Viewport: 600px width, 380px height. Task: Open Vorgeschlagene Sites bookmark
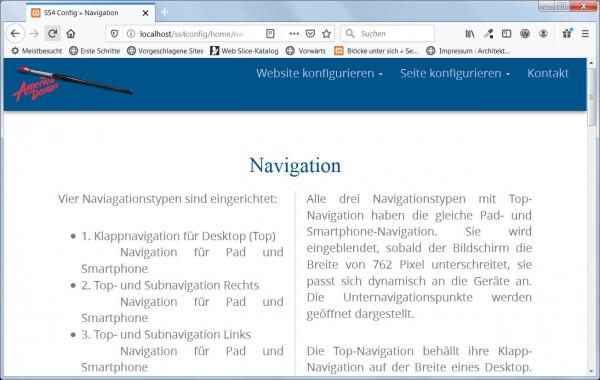[165, 51]
